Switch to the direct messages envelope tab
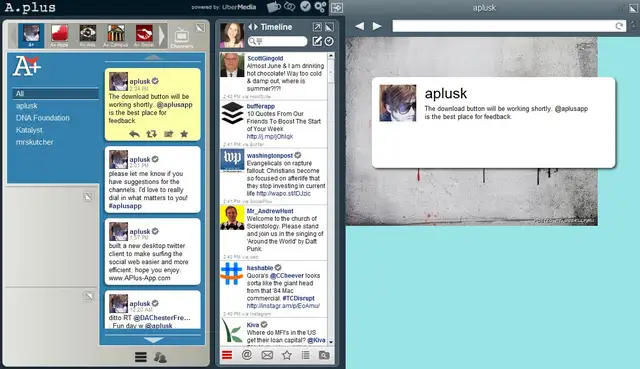 267,355
